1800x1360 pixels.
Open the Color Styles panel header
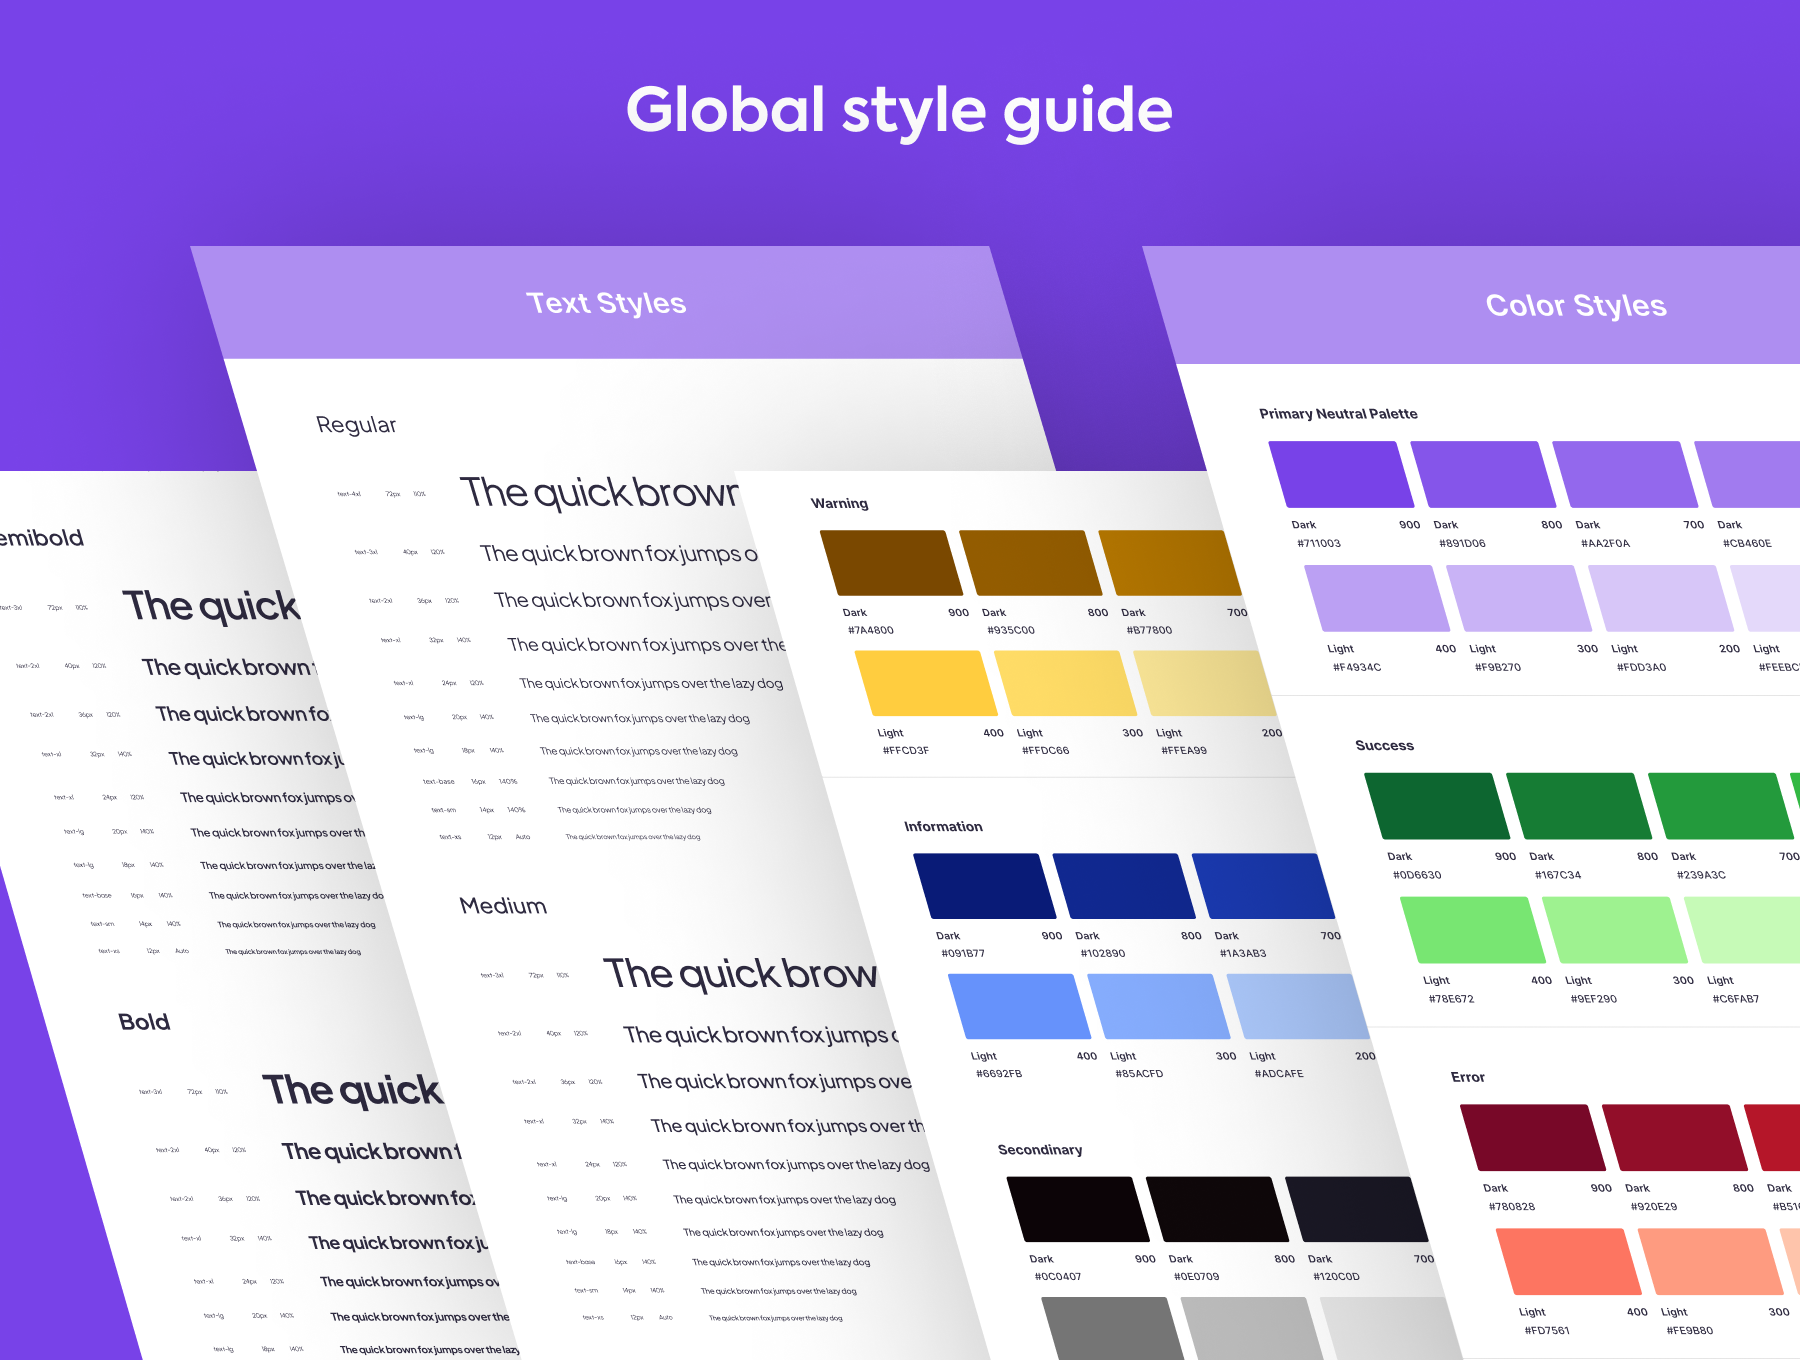[1575, 305]
